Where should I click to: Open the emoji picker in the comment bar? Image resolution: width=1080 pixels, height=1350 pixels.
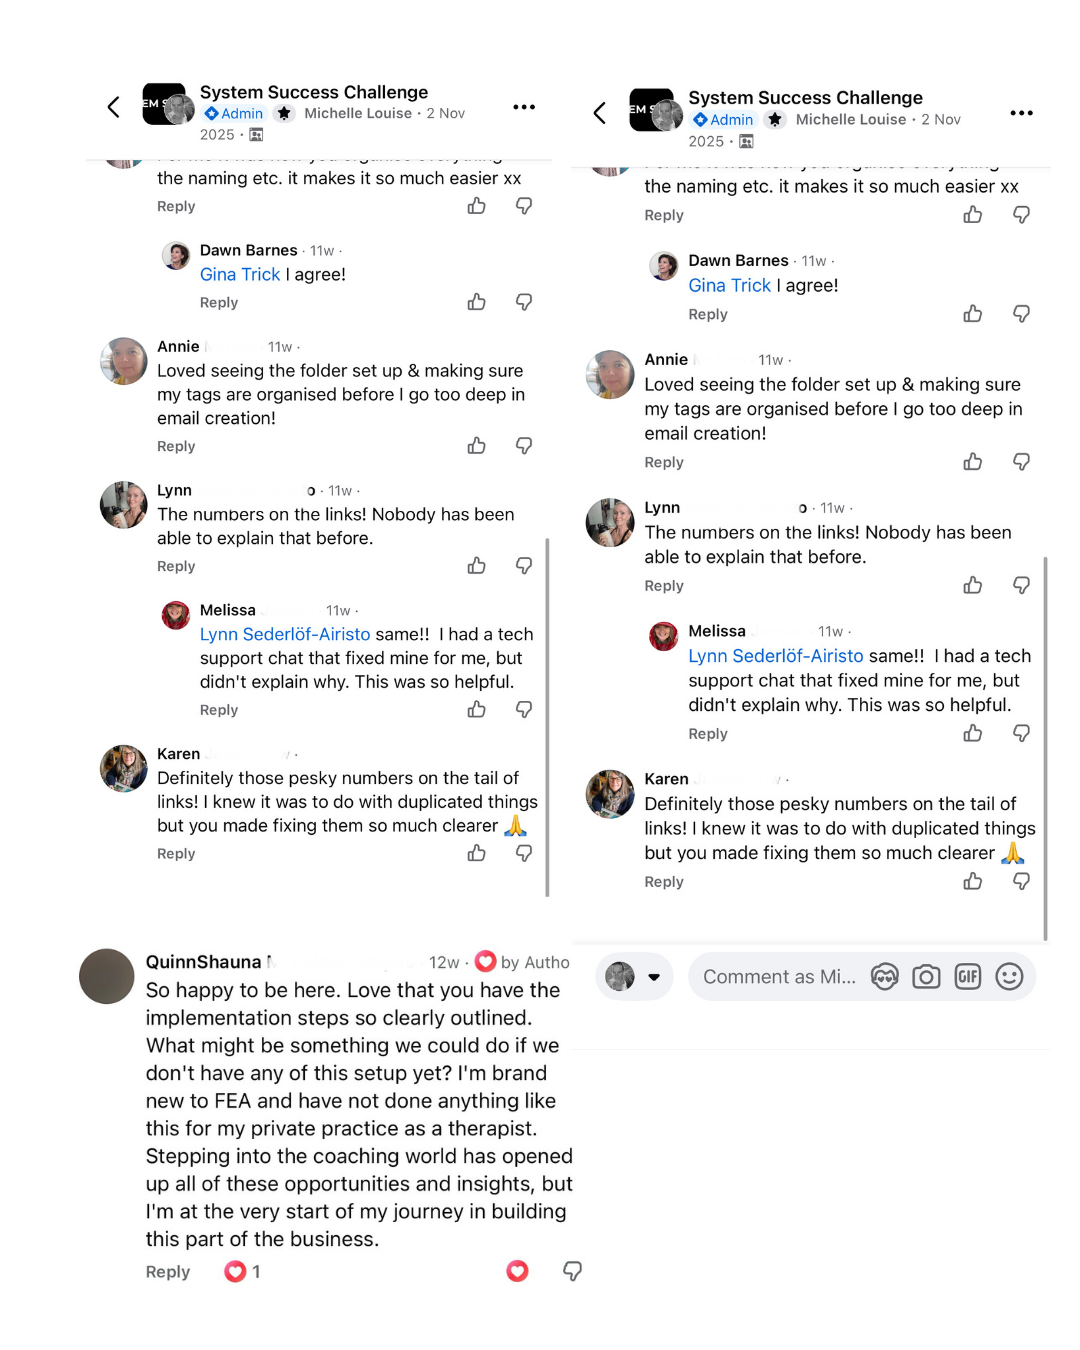pos(1009,977)
